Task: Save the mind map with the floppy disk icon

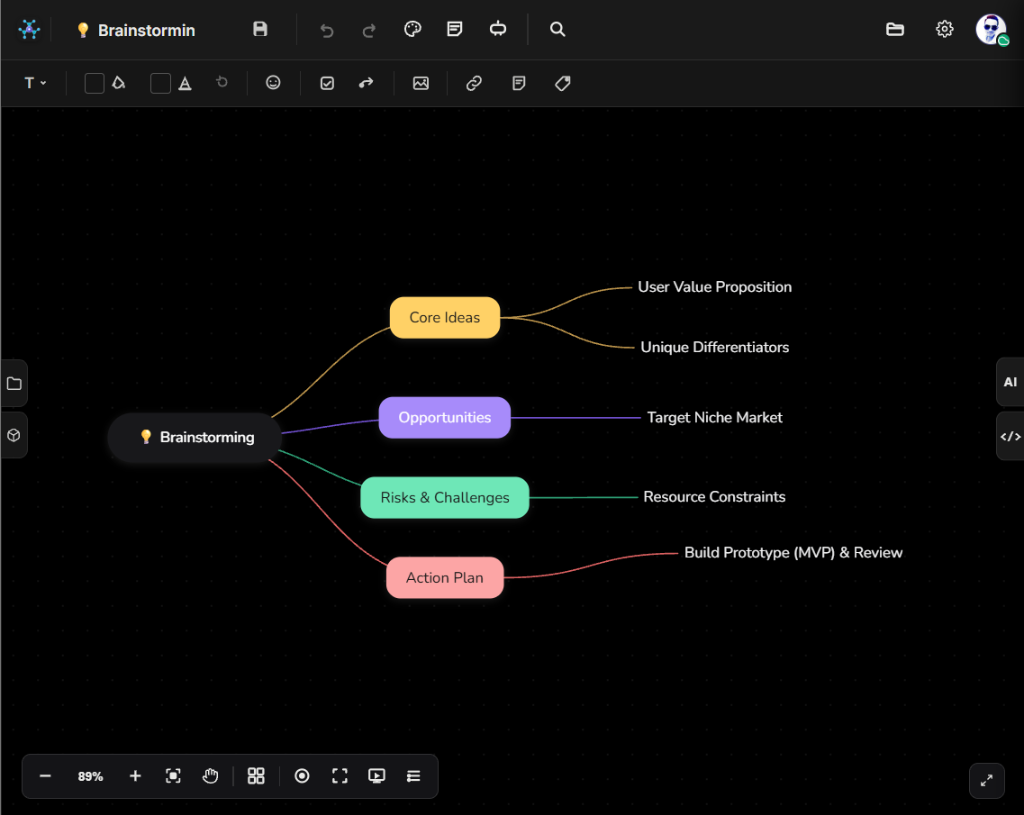Action: click(x=260, y=29)
